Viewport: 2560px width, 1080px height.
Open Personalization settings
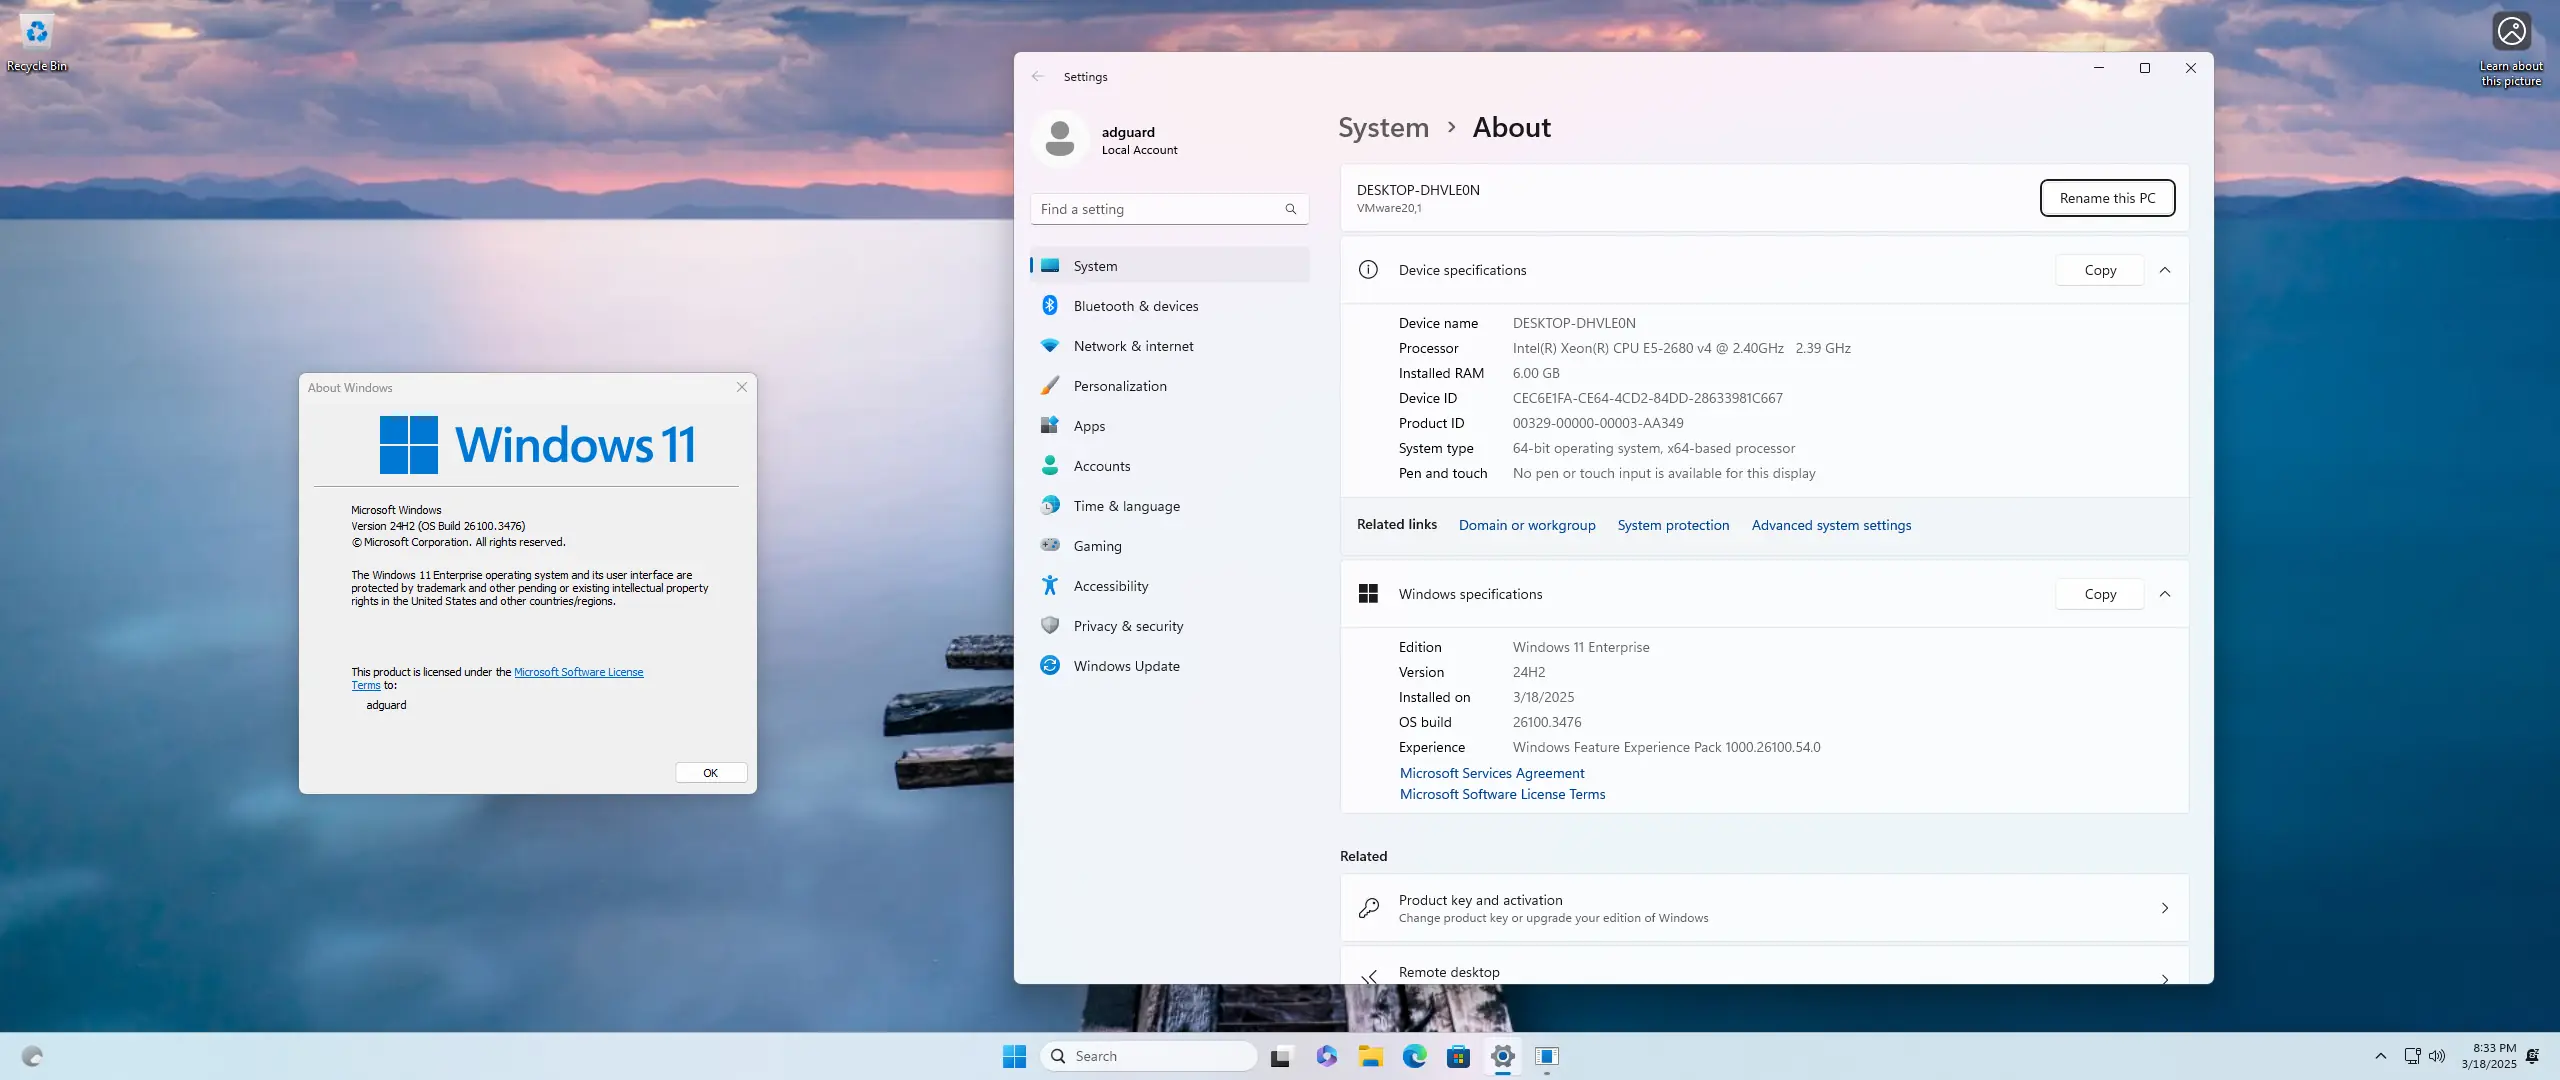click(1119, 385)
